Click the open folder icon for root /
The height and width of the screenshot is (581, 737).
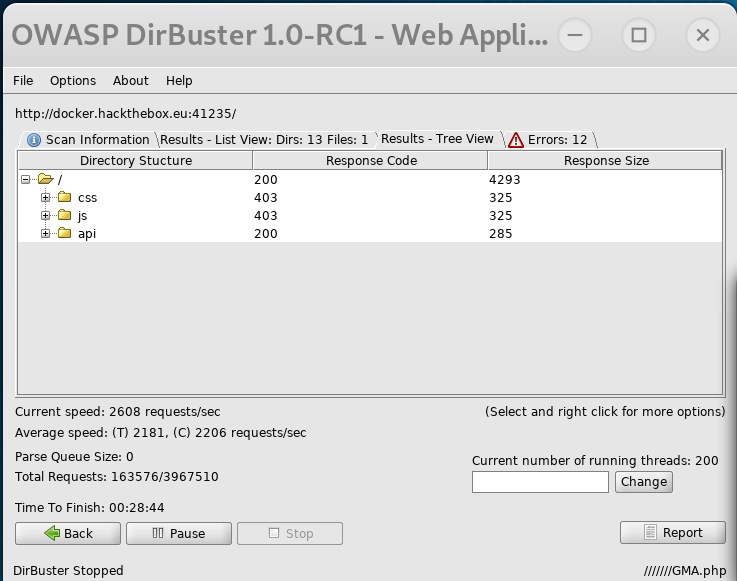[46, 179]
